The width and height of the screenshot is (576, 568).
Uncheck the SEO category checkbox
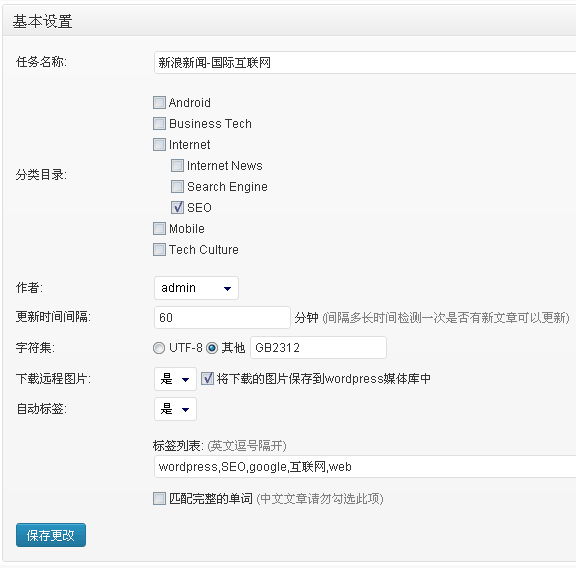pyautogui.click(x=177, y=207)
